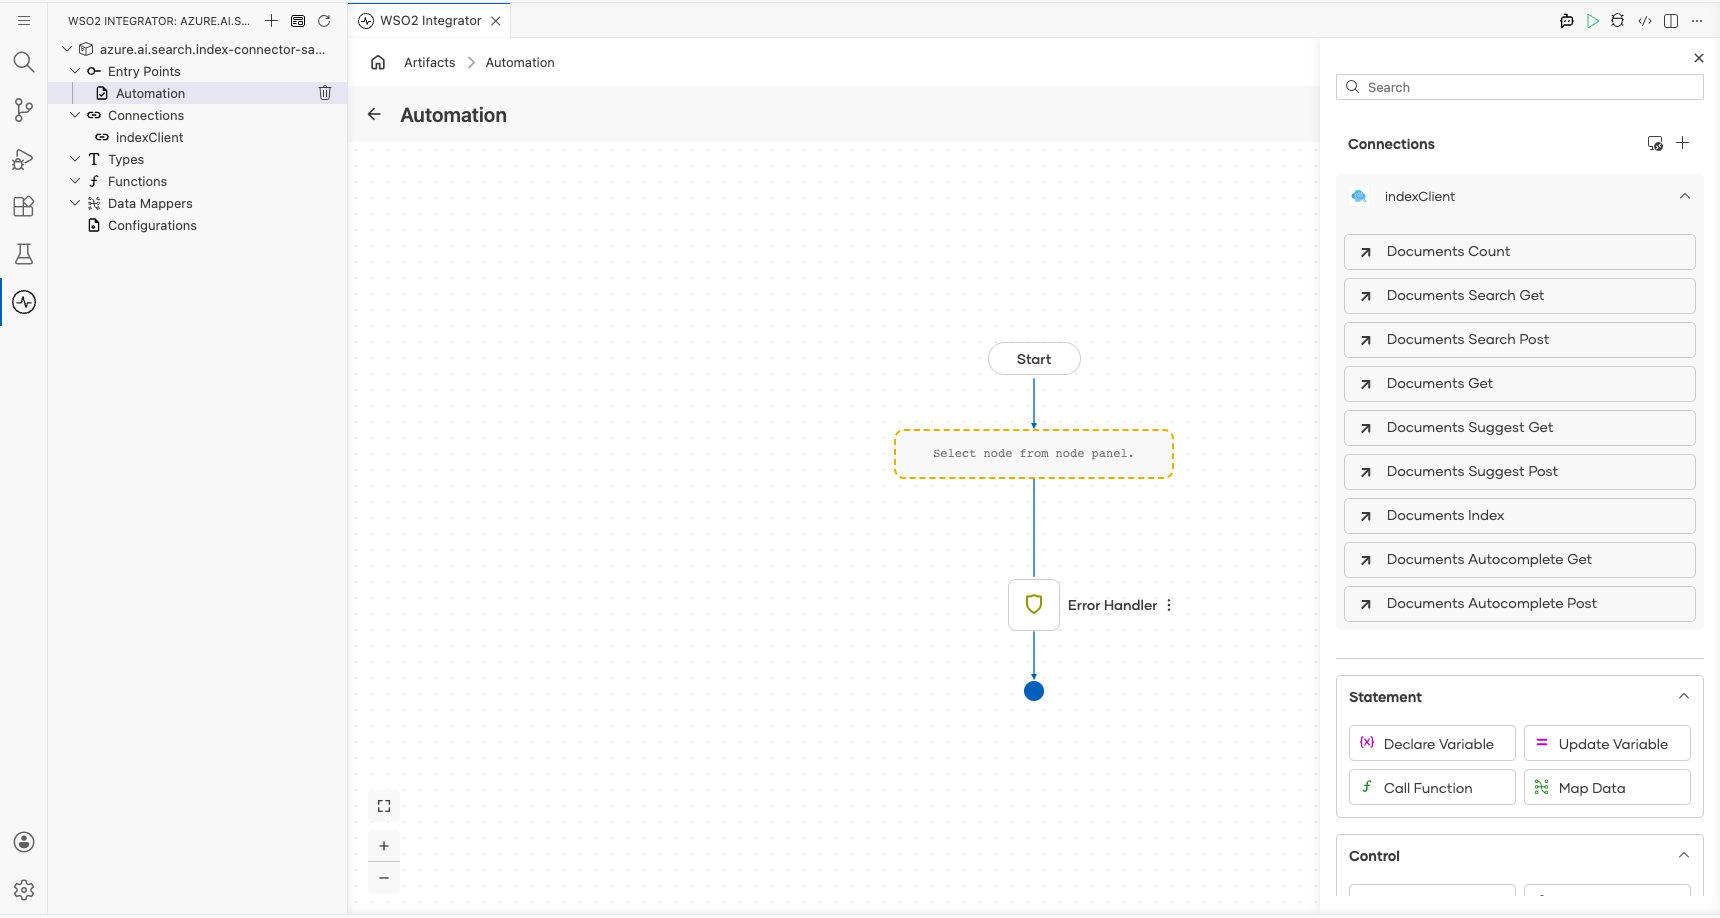This screenshot has width=1720, height=918.
Task: Insert a Declare Variable statement
Action: point(1432,743)
